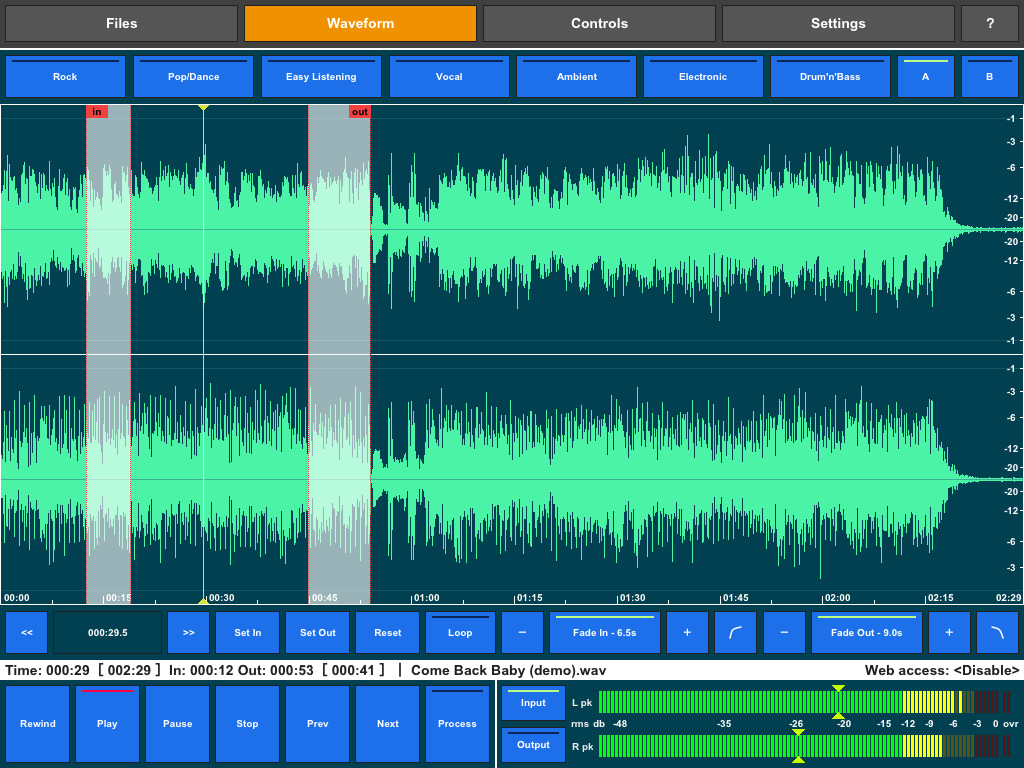Screen dimensions: 1024x768
Task: Toggle the Fade In - 6.5s button
Action: (x=605, y=632)
